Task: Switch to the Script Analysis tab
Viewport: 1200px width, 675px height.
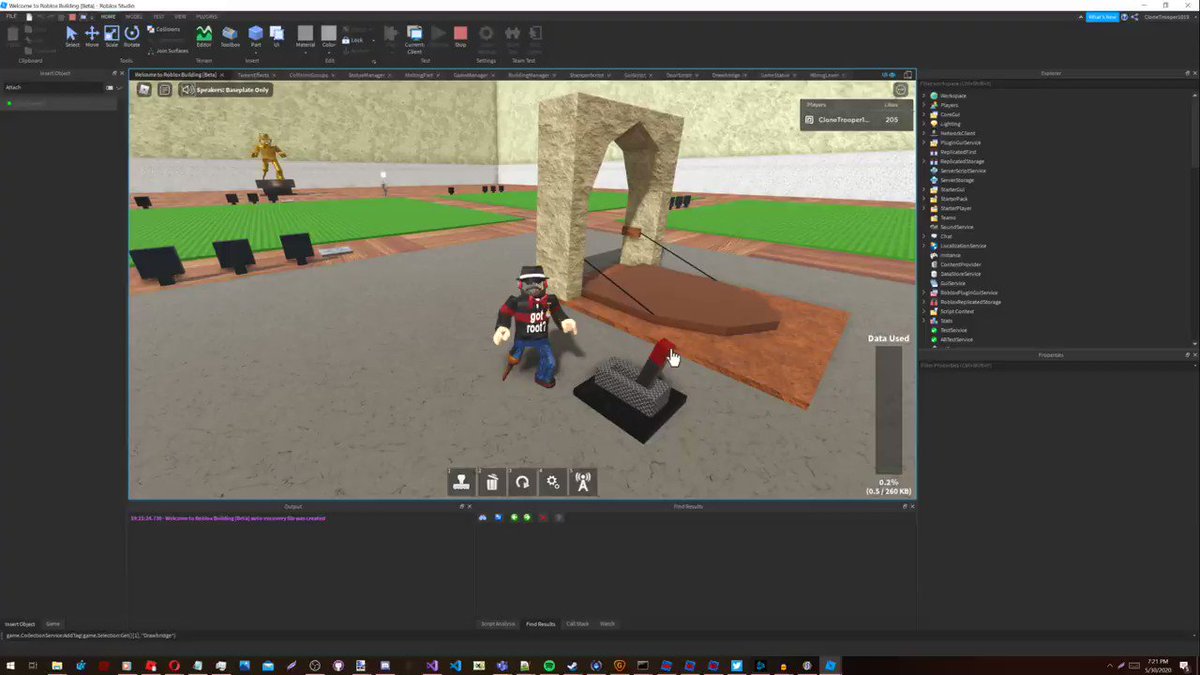Action: [498, 624]
